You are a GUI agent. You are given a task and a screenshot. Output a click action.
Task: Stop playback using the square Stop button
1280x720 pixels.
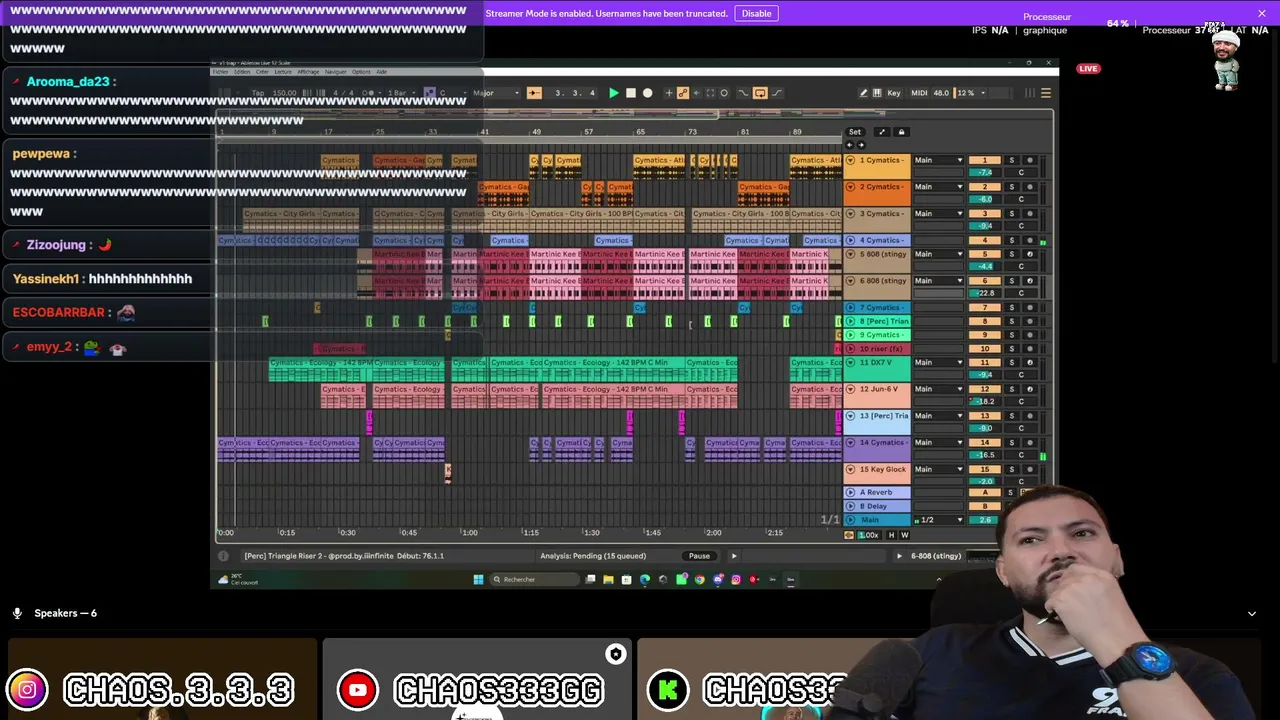631,93
